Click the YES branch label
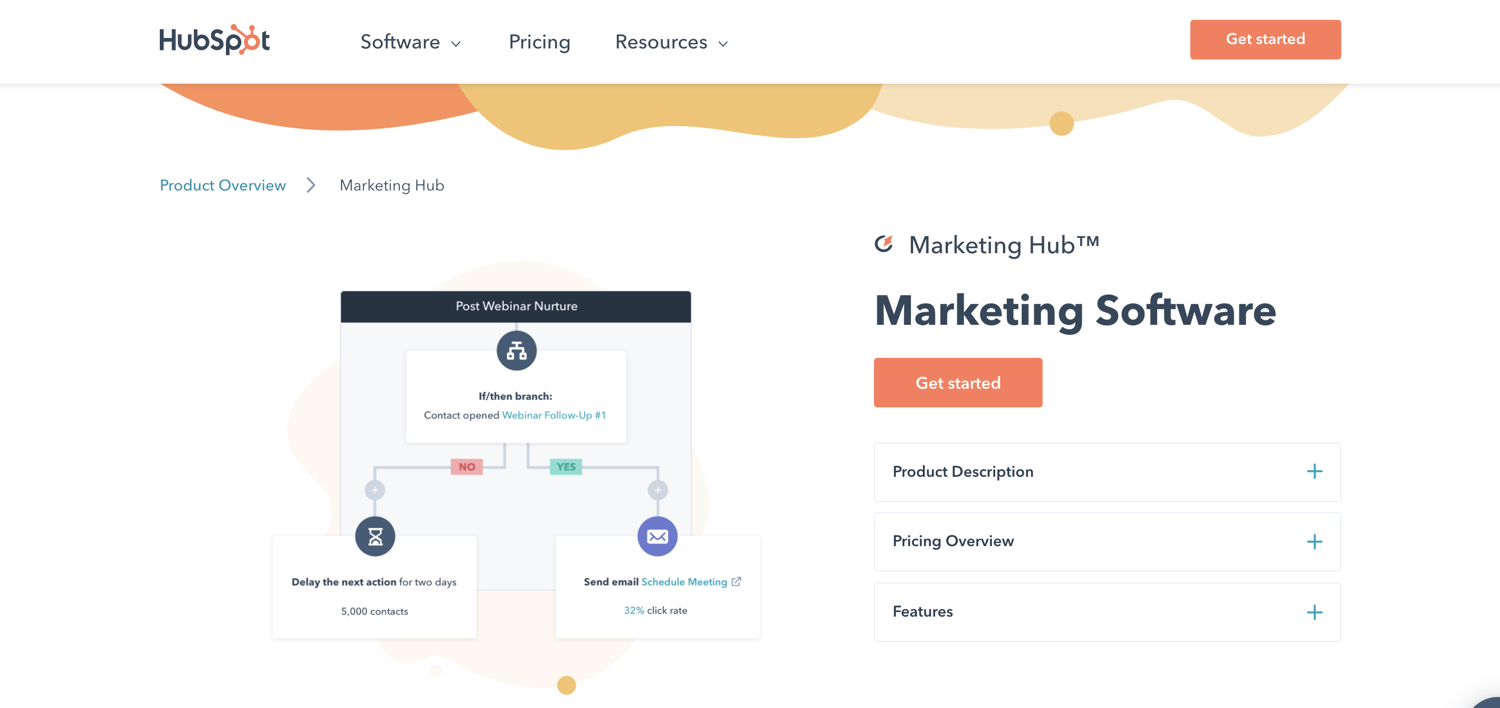1500x708 pixels. (x=566, y=467)
